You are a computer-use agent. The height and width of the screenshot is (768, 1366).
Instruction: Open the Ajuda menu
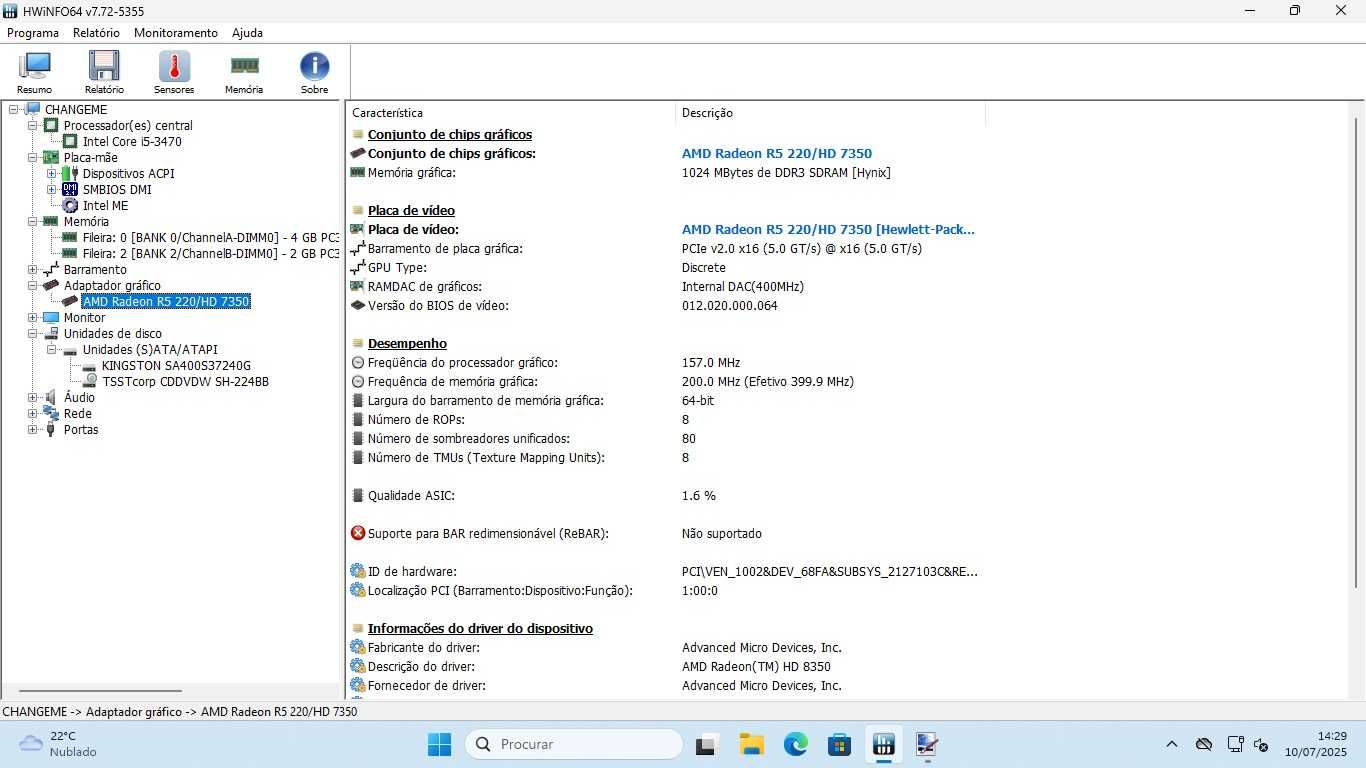[247, 33]
